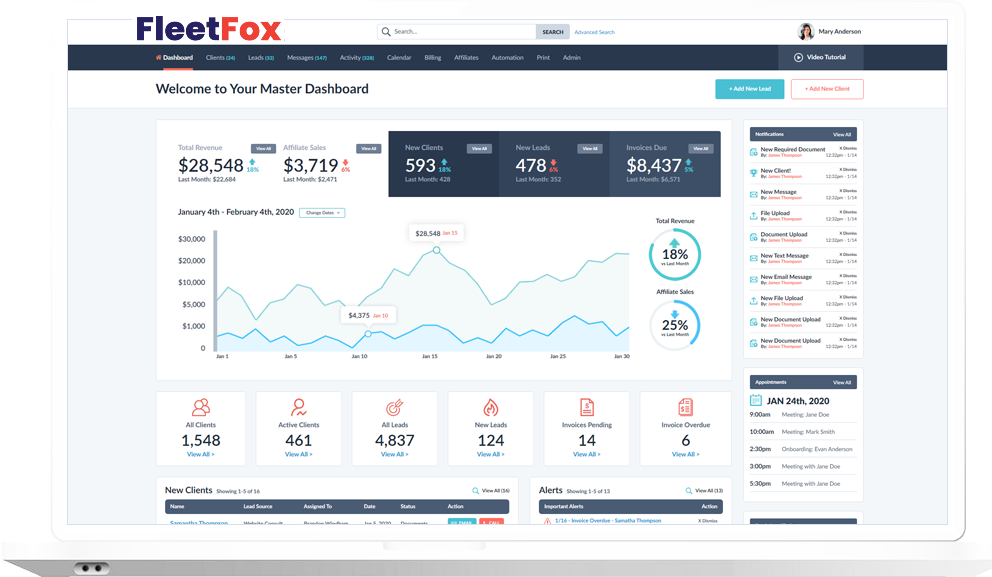Click the envelope icon for New Text Message
This screenshot has height=577, width=992.
(x=753, y=258)
